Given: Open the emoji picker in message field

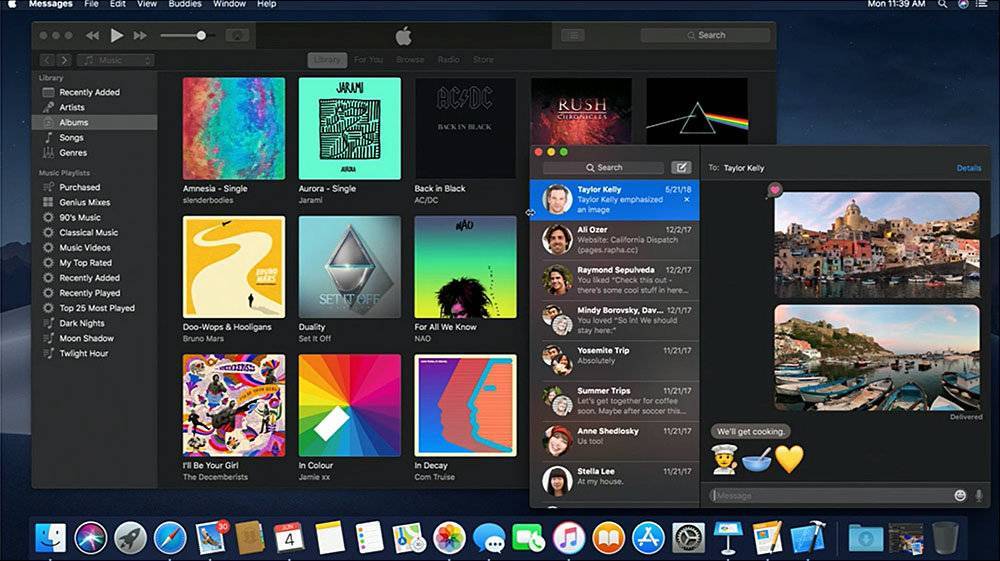Looking at the screenshot, I should [960, 495].
